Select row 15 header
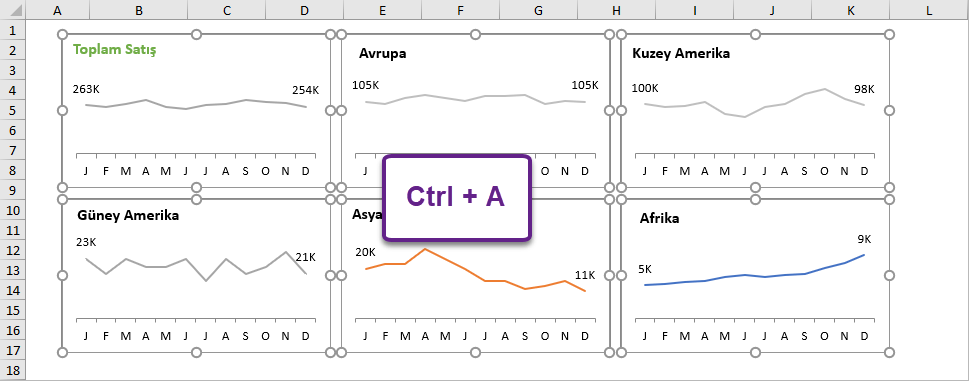Screen dimensions: 969x381 click(x=14, y=310)
